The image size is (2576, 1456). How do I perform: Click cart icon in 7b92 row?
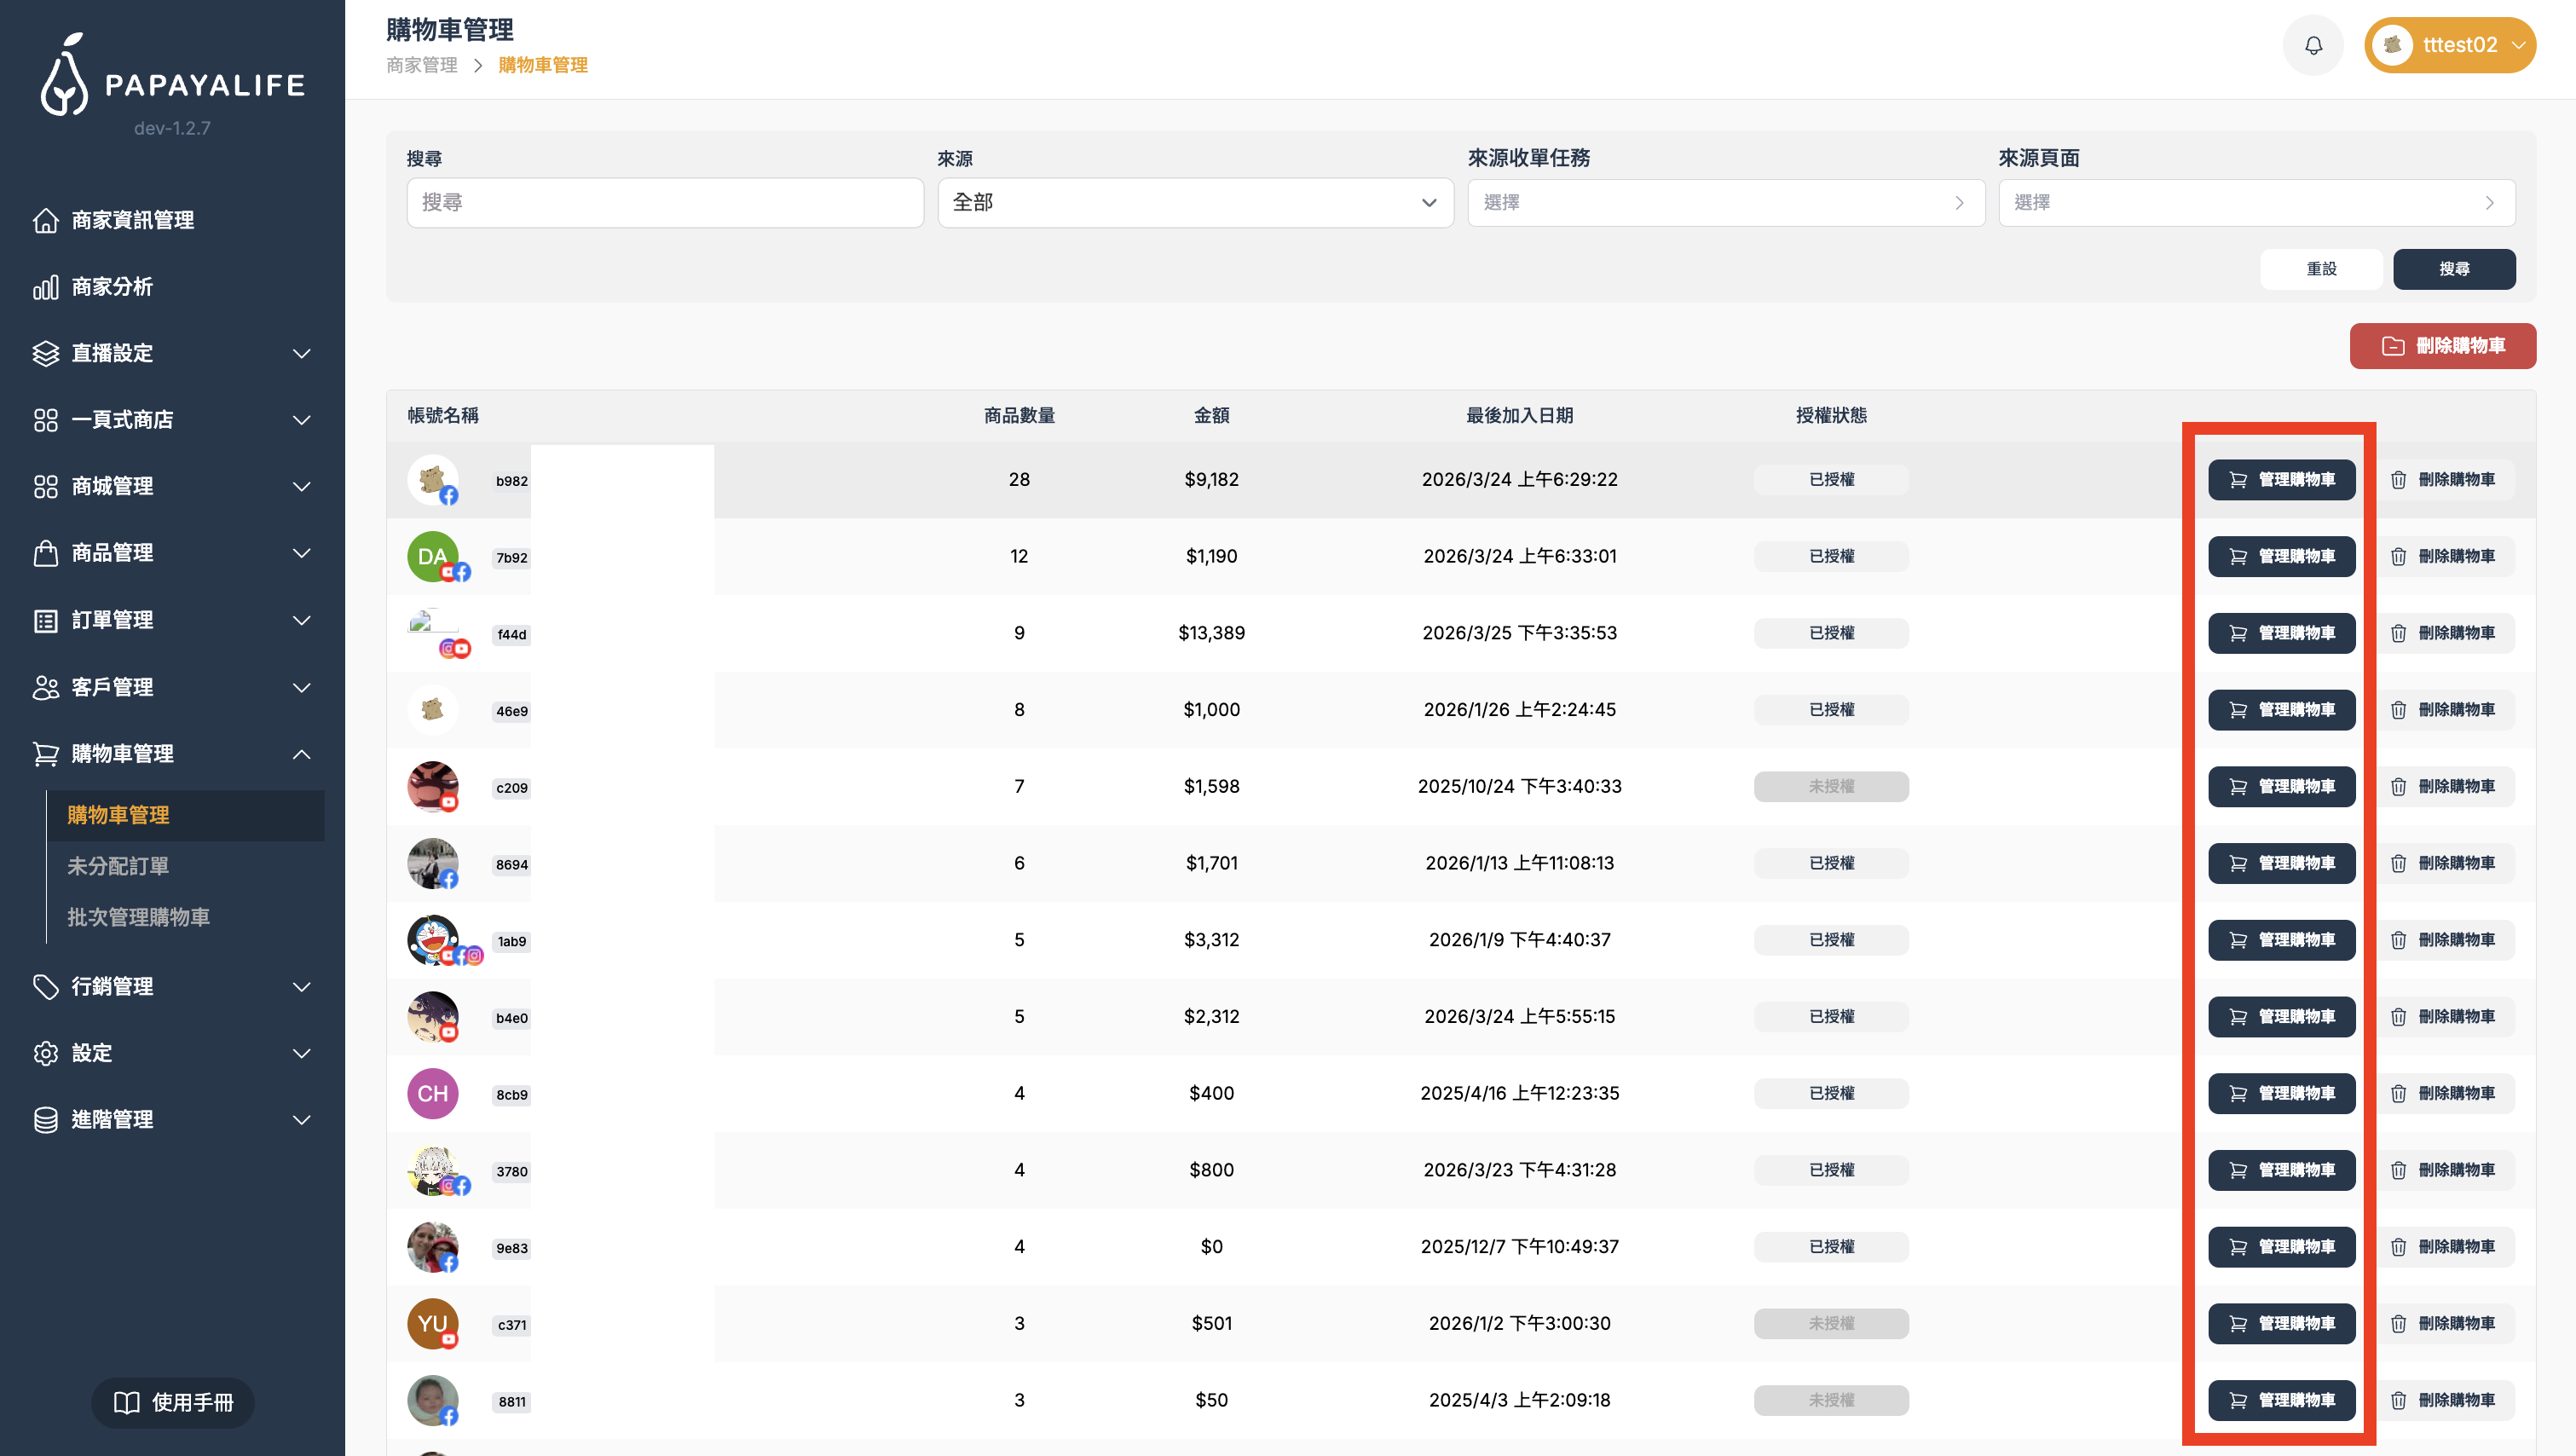tap(2238, 557)
